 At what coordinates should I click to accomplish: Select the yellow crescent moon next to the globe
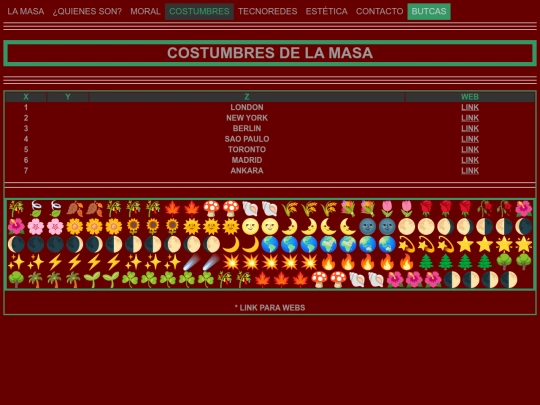(x=250, y=244)
